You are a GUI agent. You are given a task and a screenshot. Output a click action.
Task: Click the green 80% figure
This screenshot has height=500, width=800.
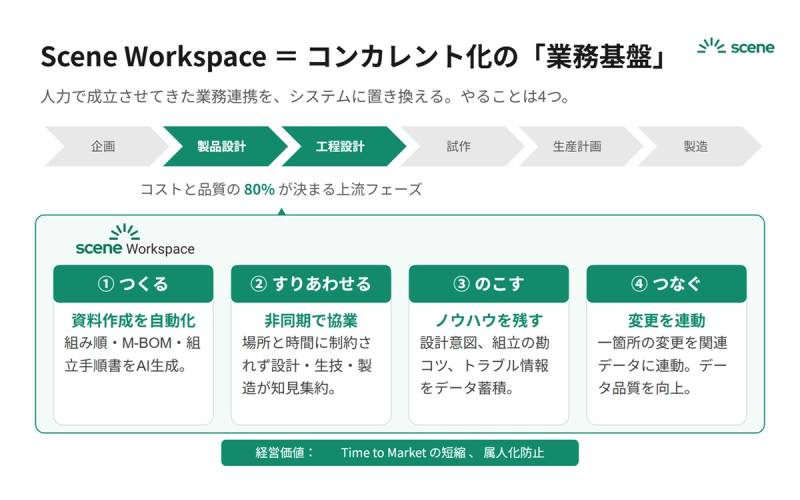[x=259, y=190]
